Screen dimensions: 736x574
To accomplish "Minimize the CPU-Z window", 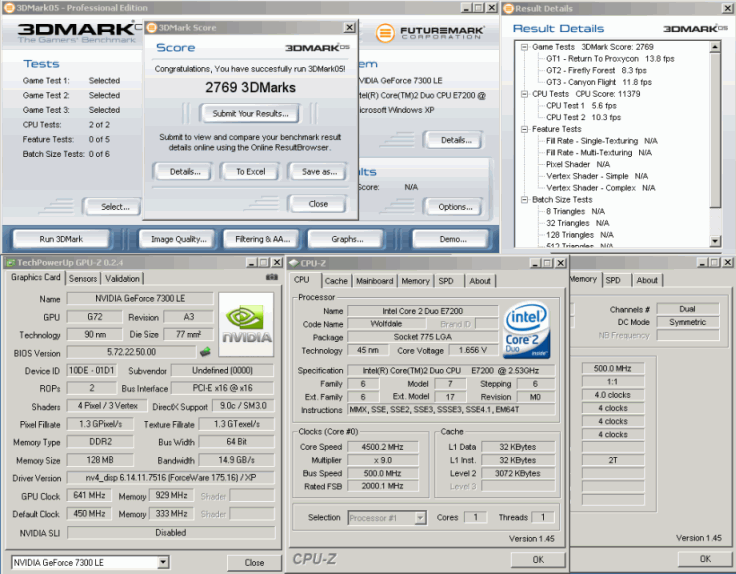I will click(x=535, y=263).
